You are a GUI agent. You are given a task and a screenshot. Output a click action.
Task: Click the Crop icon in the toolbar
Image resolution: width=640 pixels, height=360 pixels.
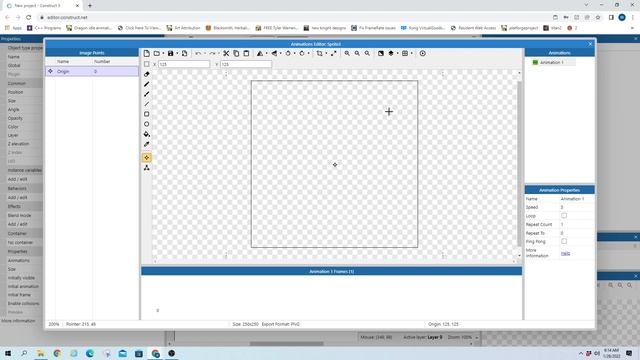coord(320,53)
